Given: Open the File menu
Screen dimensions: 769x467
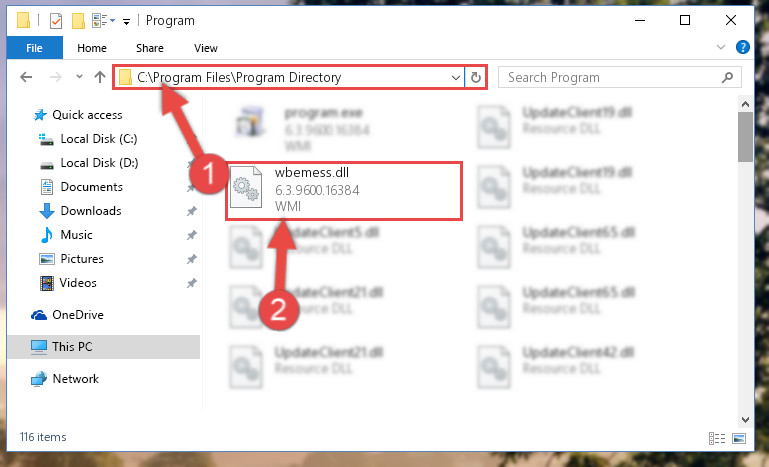Looking at the screenshot, I should [x=34, y=48].
